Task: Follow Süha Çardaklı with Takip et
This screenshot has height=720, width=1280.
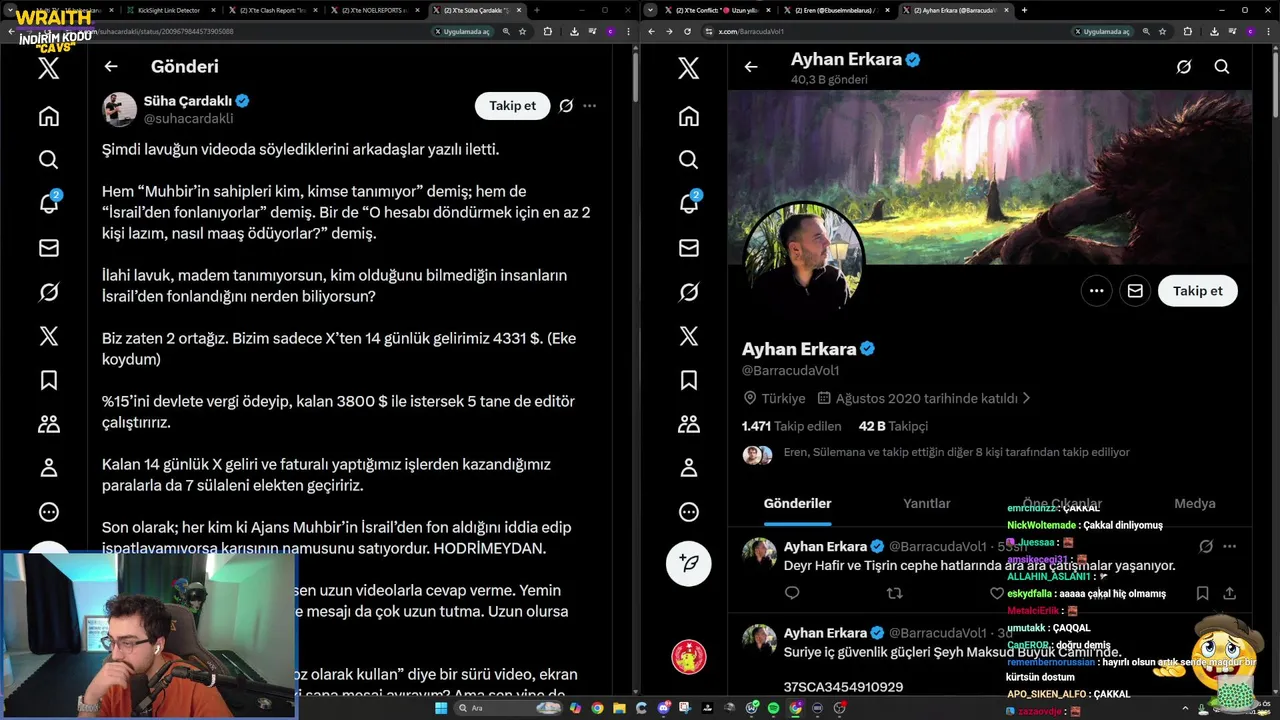Action: [512, 105]
